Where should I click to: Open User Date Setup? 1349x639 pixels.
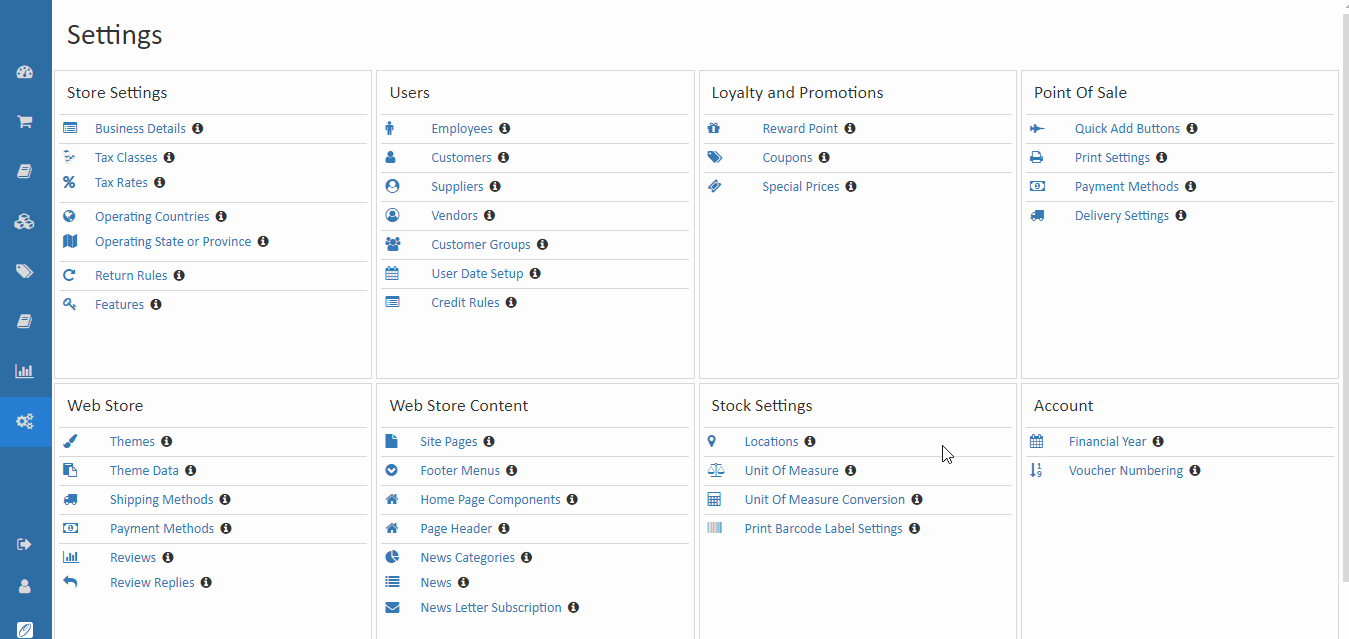[x=477, y=274]
